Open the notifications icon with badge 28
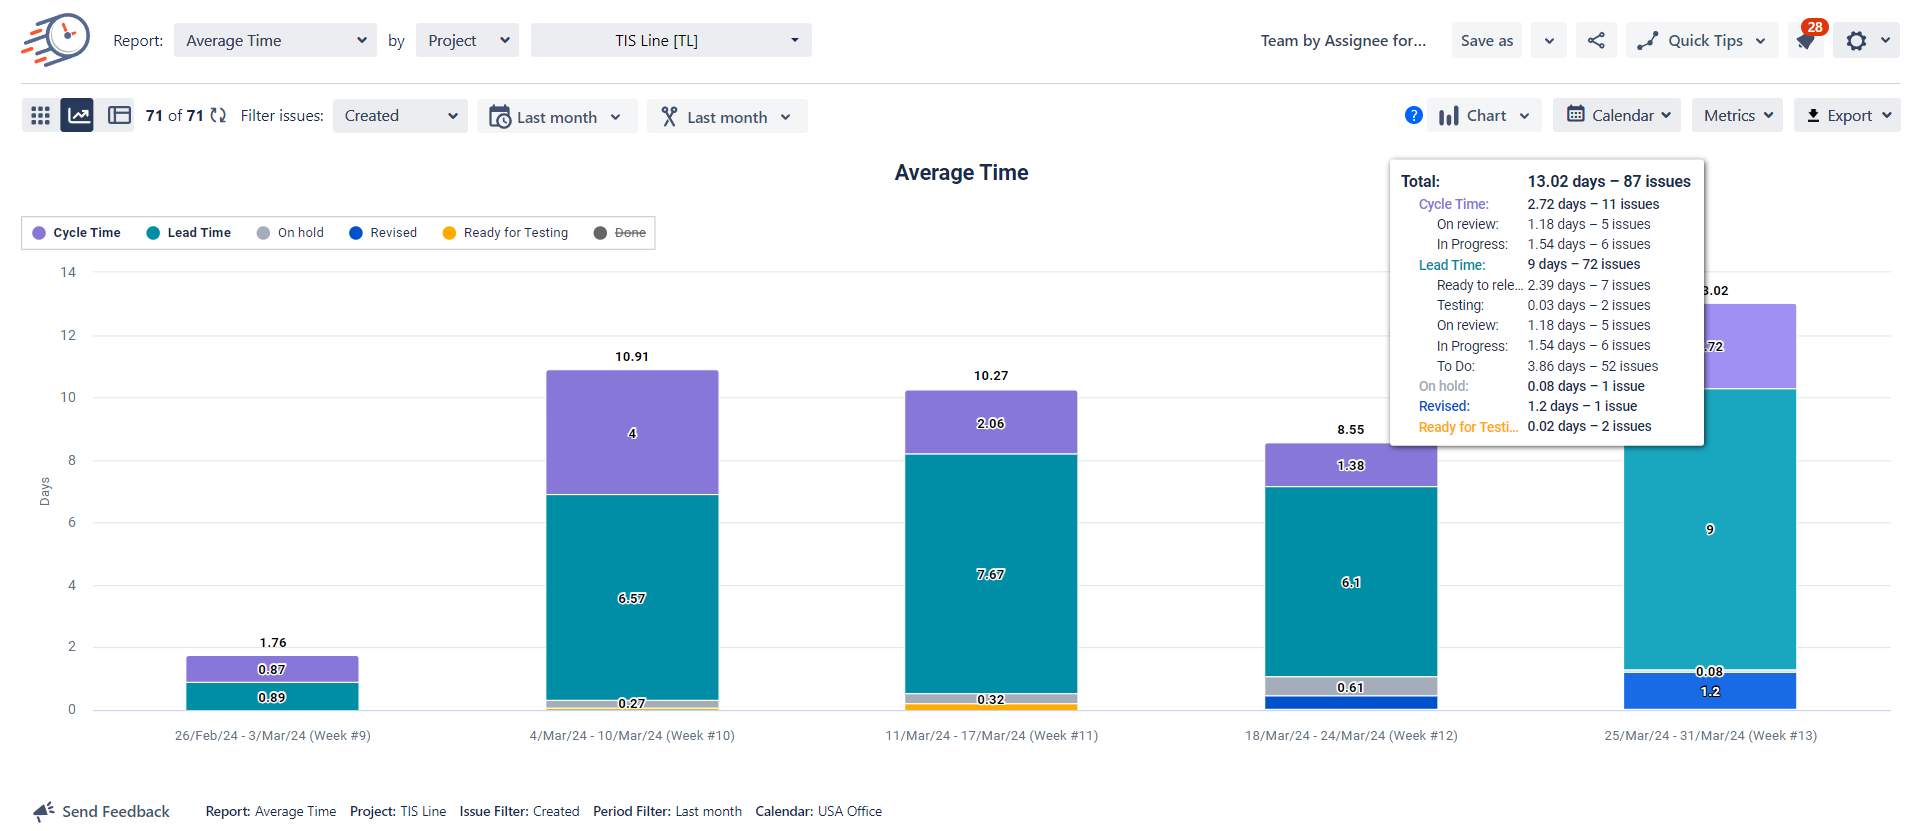The image size is (1915, 831). (1806, 41)
